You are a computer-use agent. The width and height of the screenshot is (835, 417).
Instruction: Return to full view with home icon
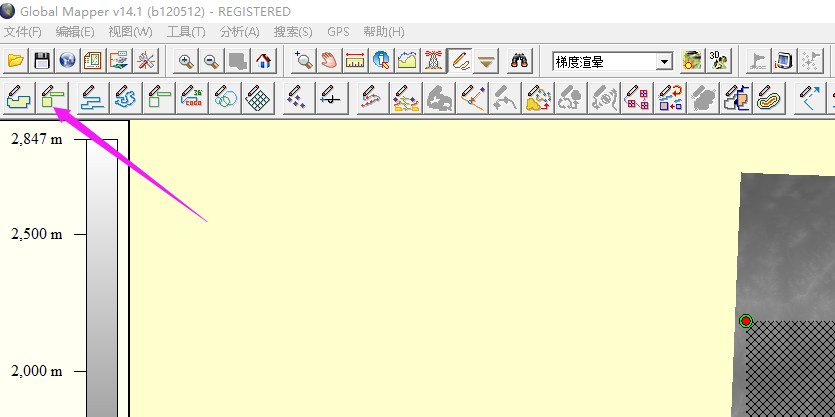(x=264, y=61)
